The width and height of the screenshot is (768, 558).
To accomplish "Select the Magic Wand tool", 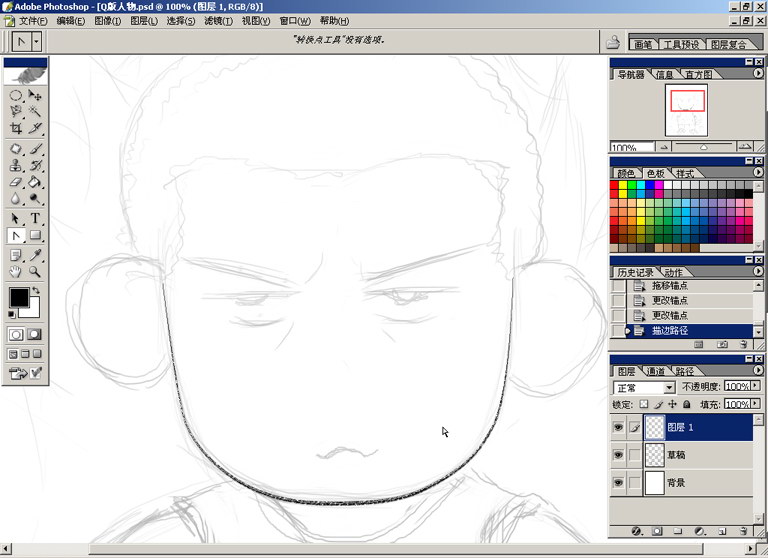I will [x=35, y=111].
